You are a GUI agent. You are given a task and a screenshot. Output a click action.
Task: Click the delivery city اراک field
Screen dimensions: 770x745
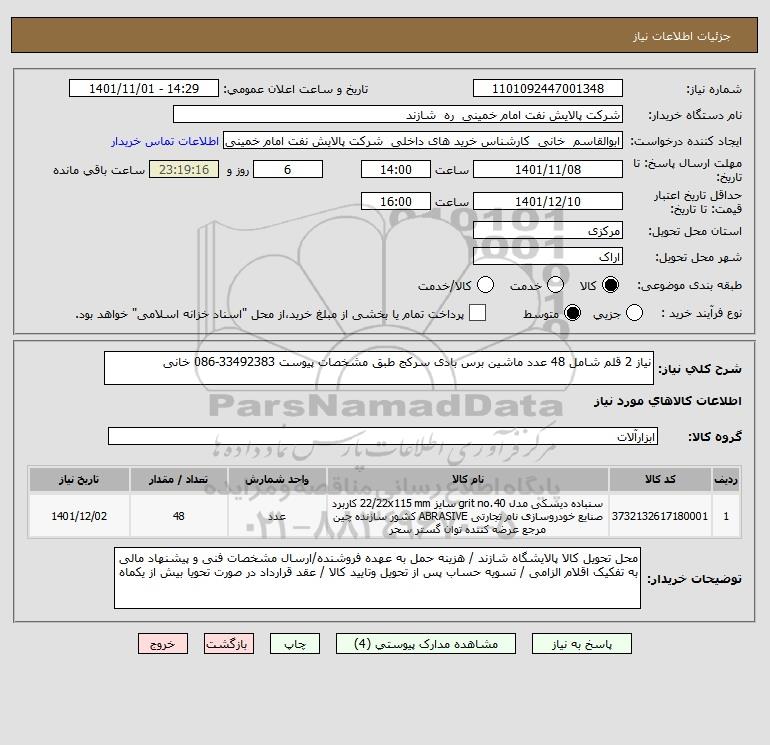click(548, 256)
